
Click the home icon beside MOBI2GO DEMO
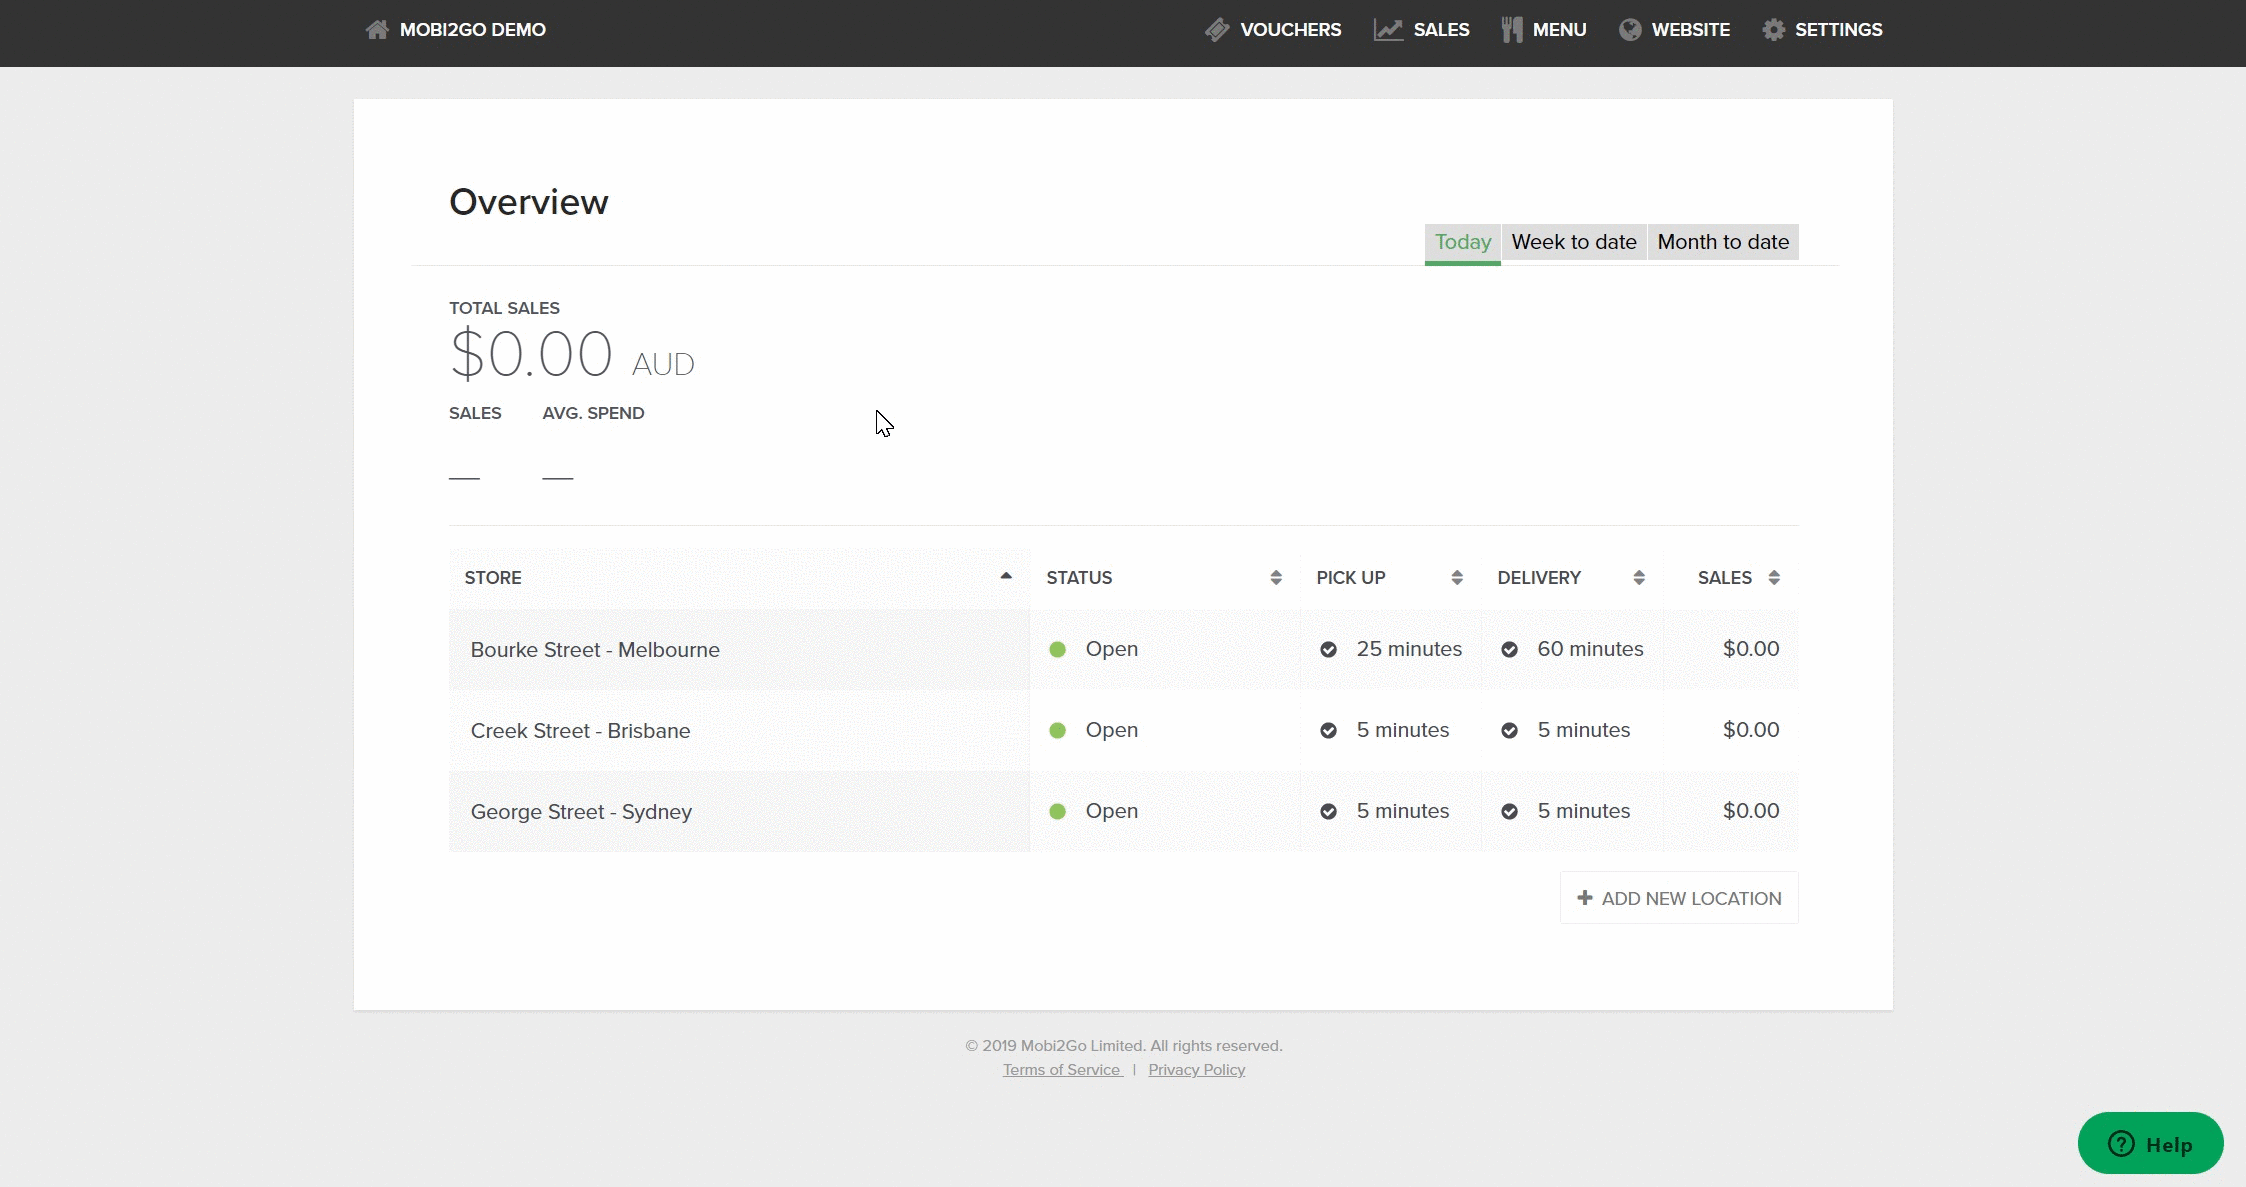(x=377, y=30)
